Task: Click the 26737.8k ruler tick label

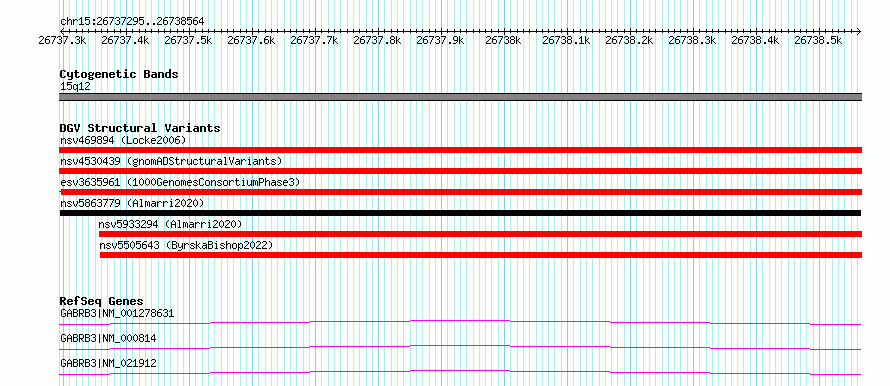Action: [377, 40]
